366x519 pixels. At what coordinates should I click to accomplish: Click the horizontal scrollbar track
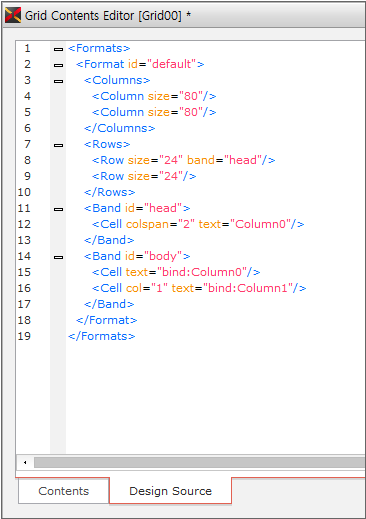point(199,462)
